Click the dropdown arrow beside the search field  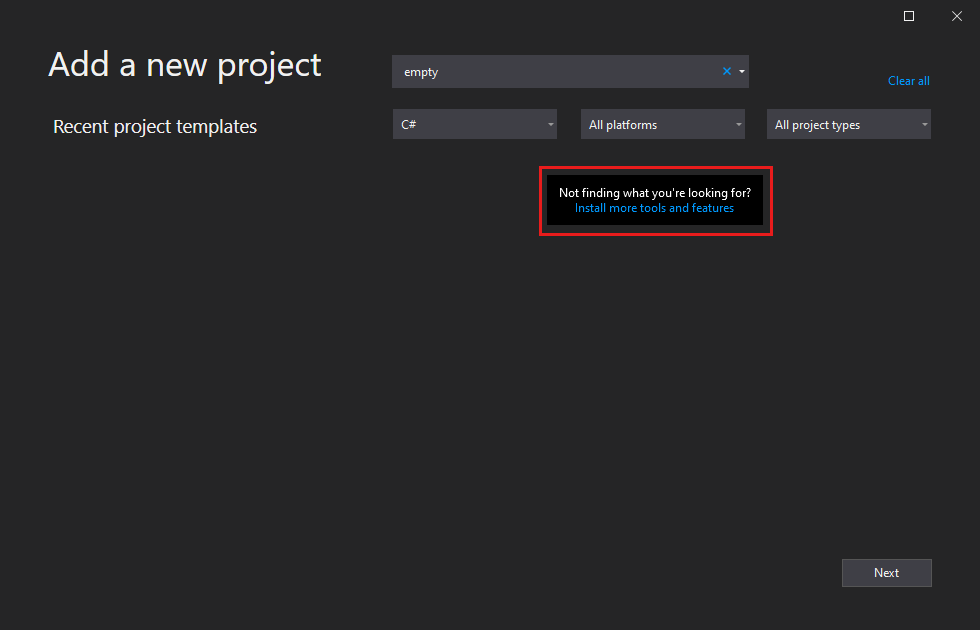(x=740, y=71)
